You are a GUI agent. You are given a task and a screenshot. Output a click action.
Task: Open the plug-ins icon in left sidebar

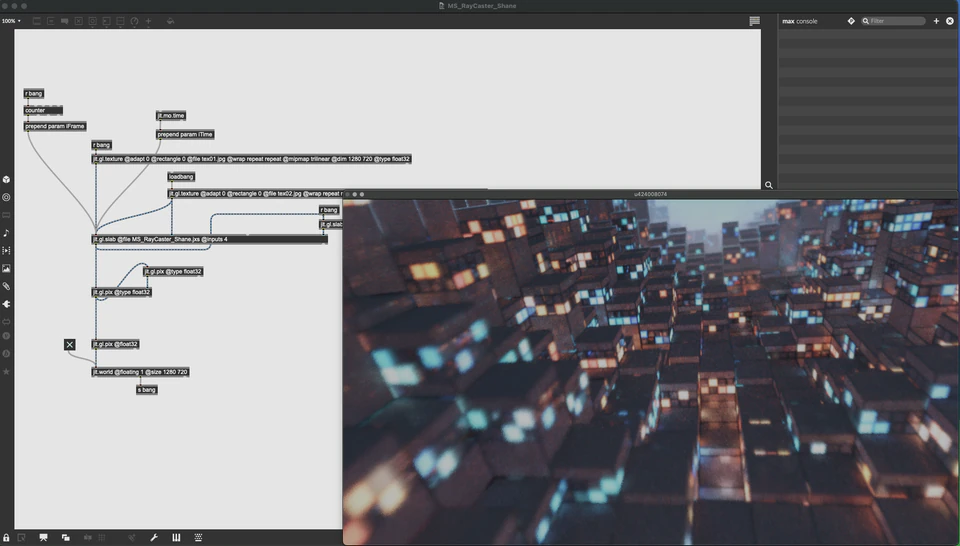[x=6, y=304]
